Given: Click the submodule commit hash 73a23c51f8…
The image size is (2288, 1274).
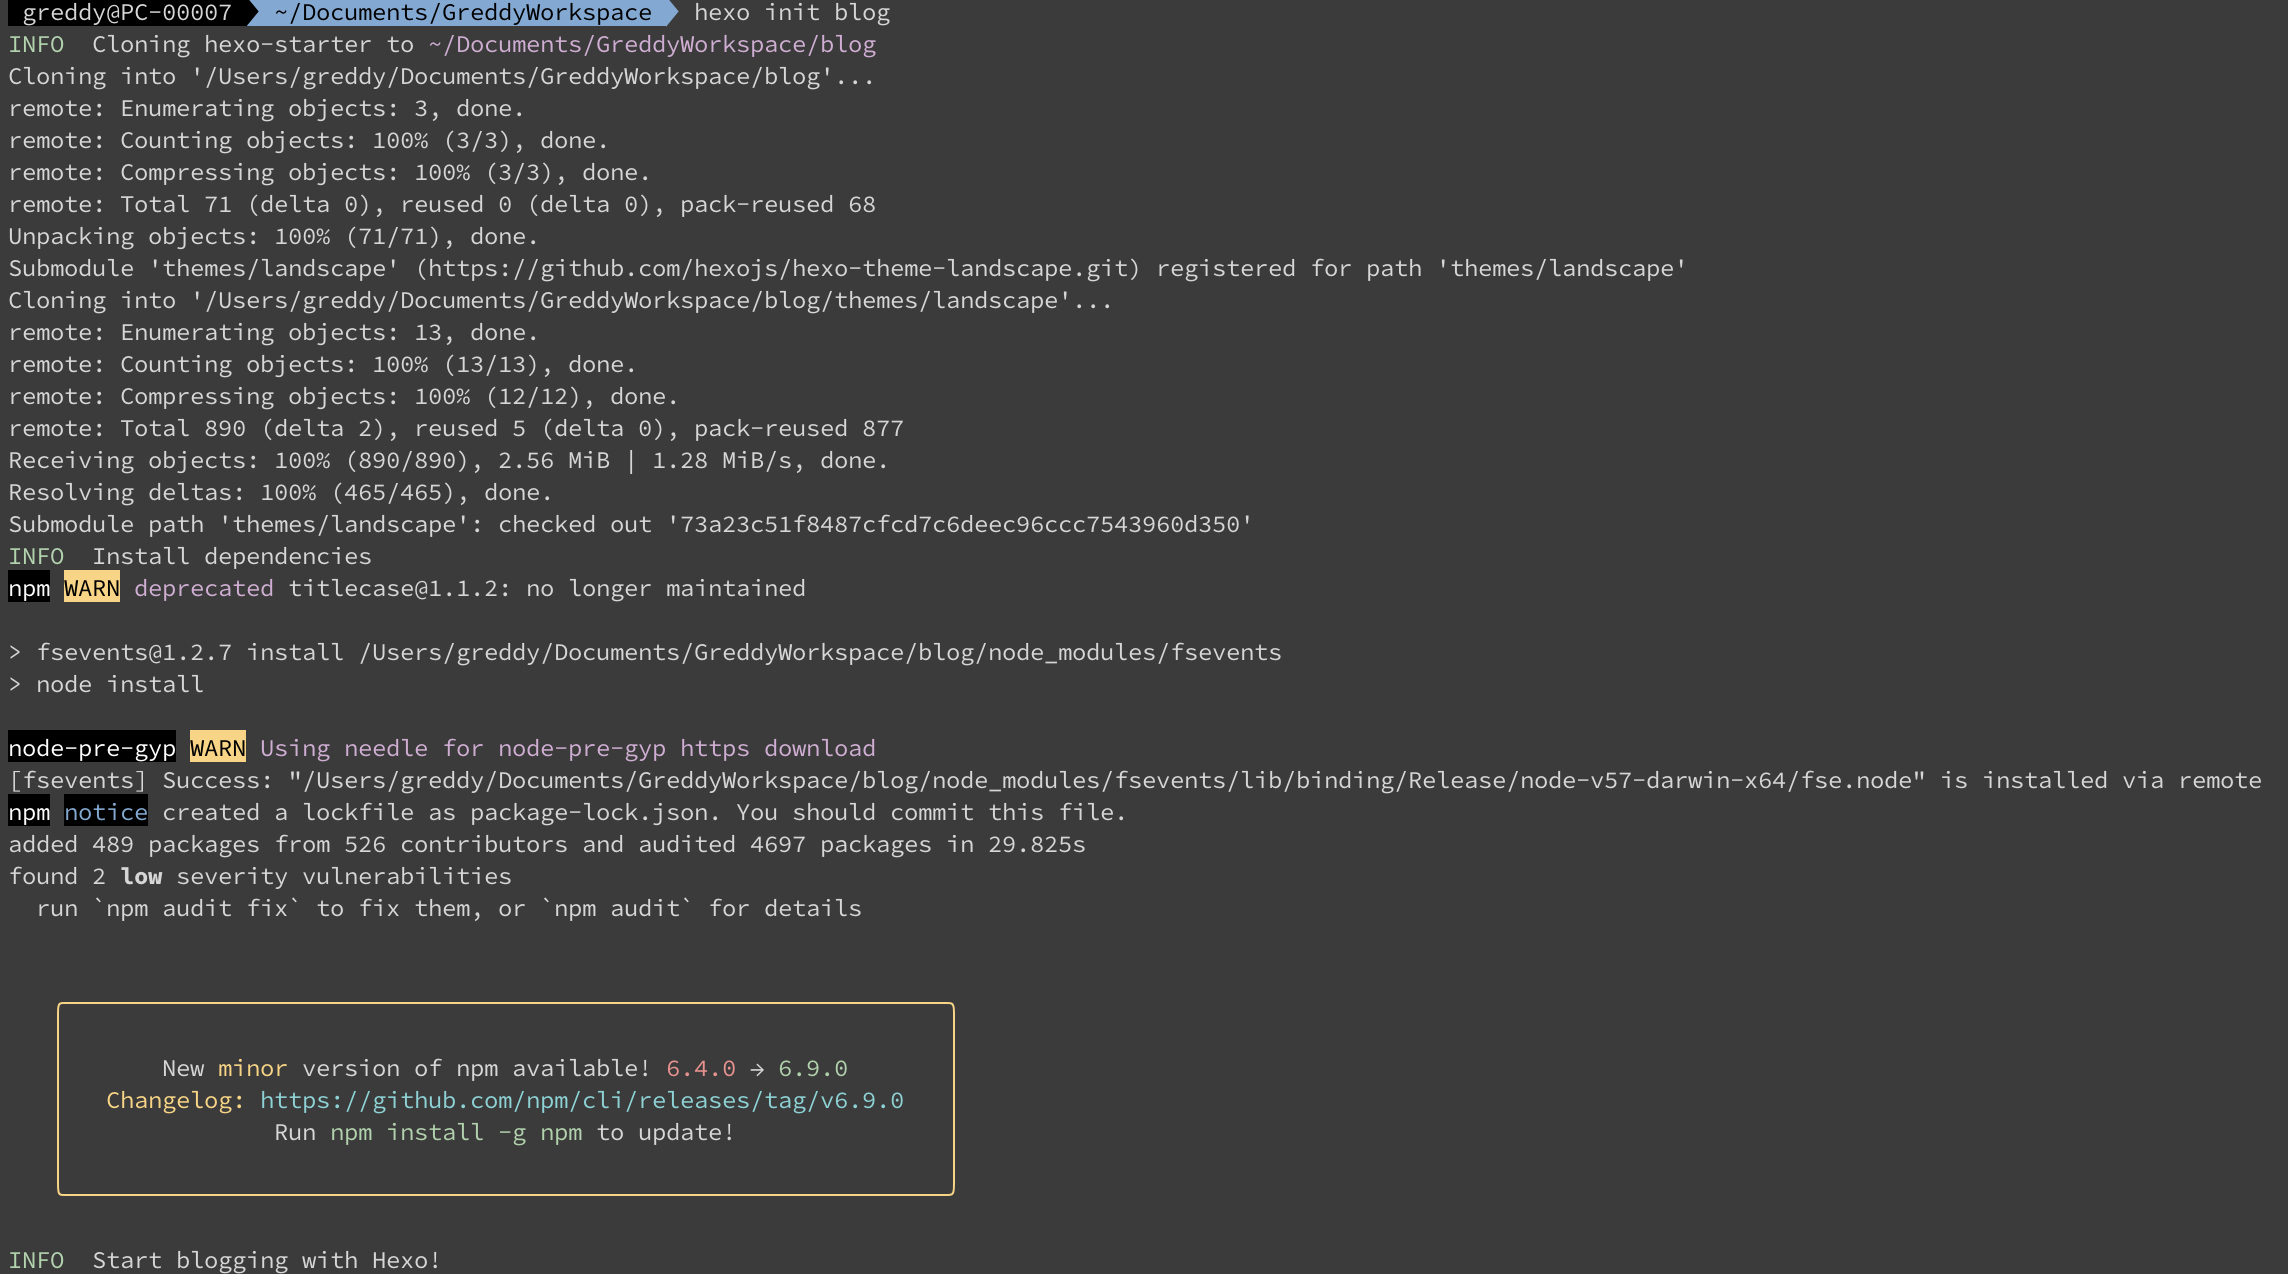Looking at the screenshot, I should (x=959, y=524).
